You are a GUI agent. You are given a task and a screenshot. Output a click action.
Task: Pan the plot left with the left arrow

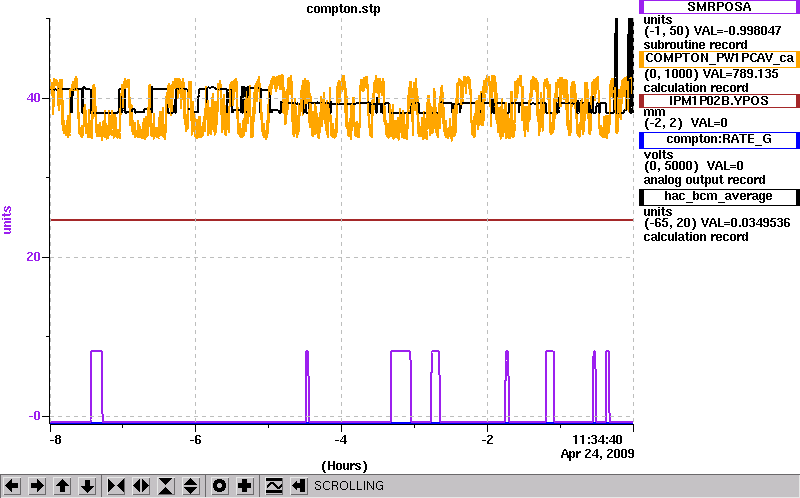pyautogui.click(x=12, y=486)
